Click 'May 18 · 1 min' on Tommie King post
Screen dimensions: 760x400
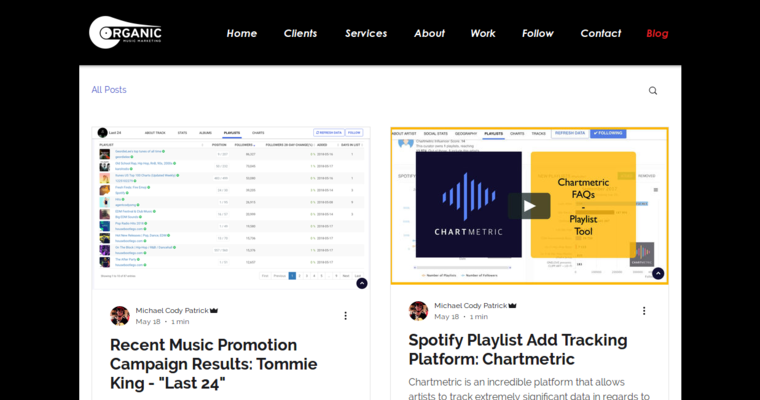pyautogui.click(x=162, y=321)
